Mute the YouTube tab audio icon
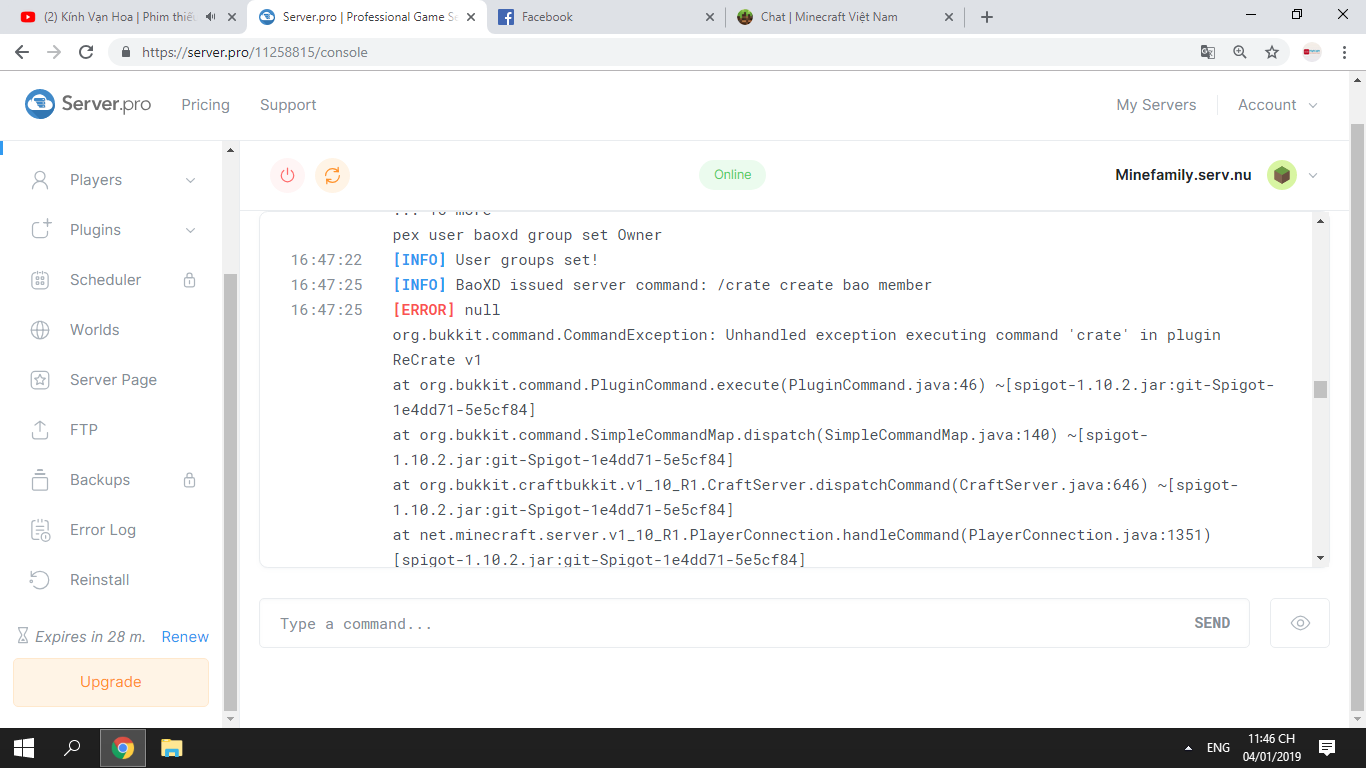The width and height of the screenshot is (1366, 768). [211, 17]
